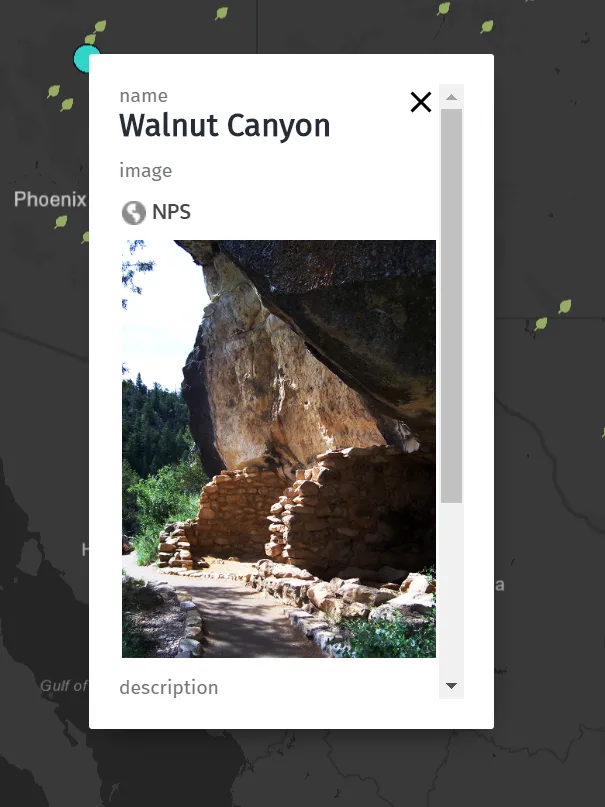This screenshot has width=605, height=807.
Task: Click the upper leaf marker right of the popup
Action: click(x=565, y=307)
